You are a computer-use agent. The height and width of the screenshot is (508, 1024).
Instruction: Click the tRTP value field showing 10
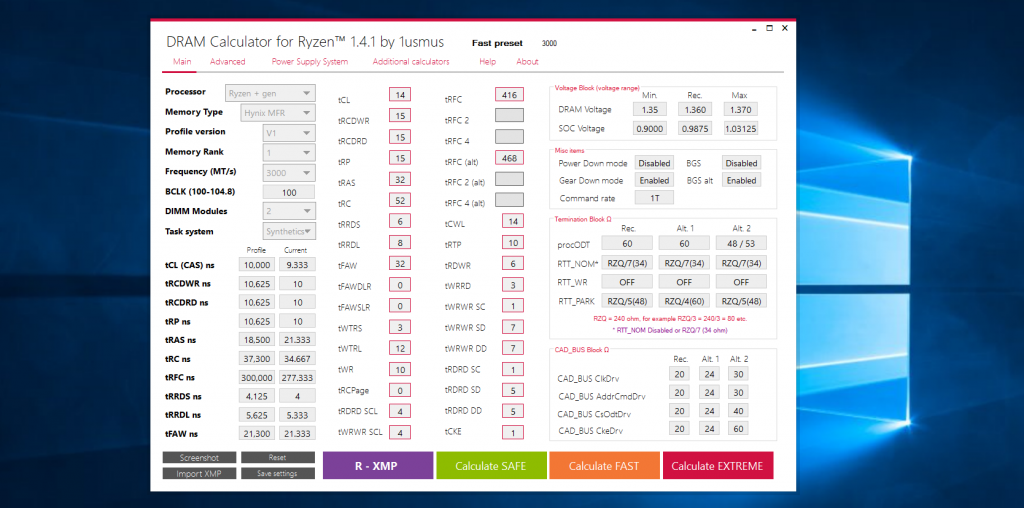click(x=513, y=243)
